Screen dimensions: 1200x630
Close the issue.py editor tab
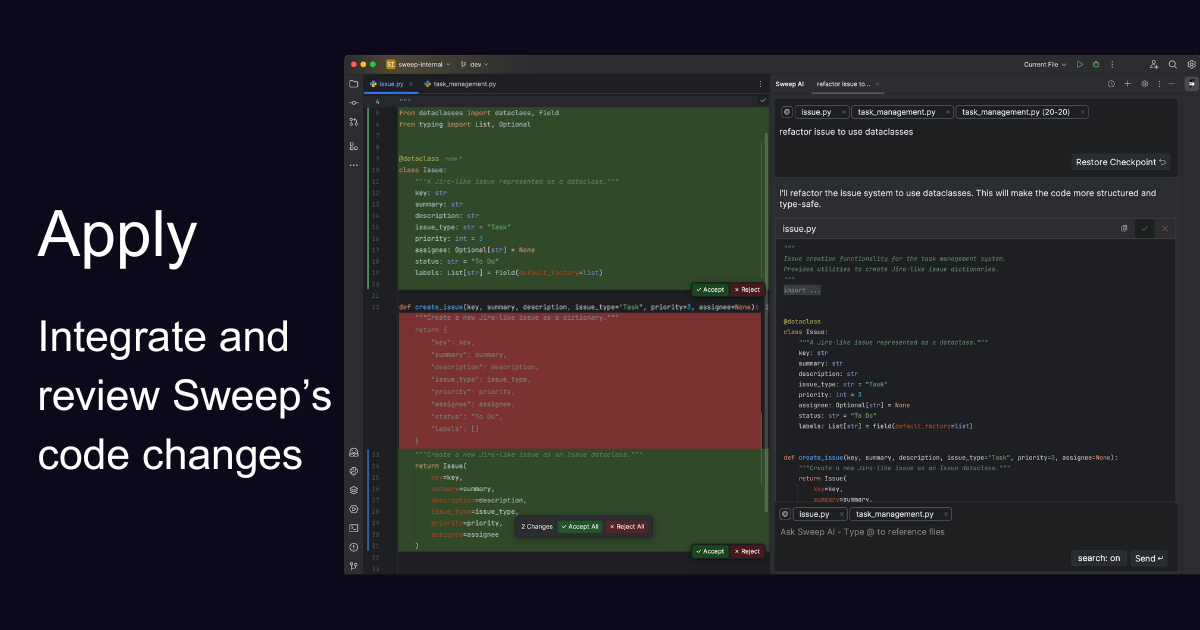click(x=409, y=84)
